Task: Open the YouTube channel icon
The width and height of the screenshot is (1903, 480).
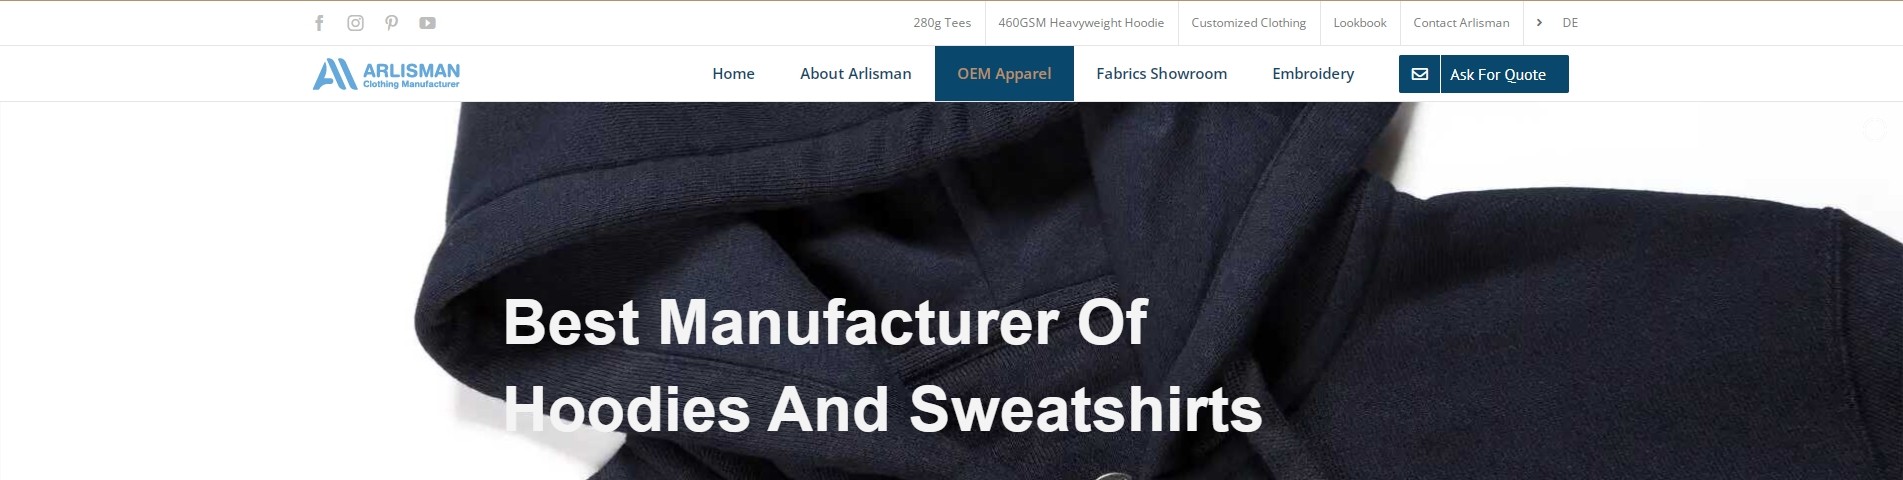Action: pyautogui.click(x=427, y=23)
